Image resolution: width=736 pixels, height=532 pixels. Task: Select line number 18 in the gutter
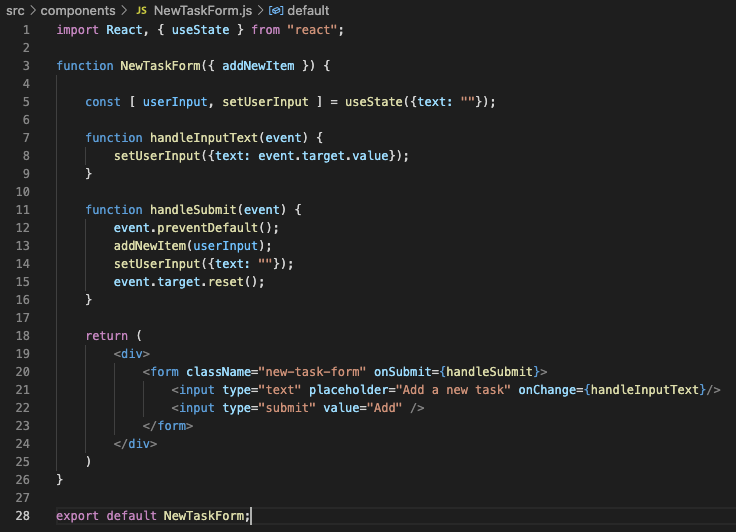(x=23, y=336)
